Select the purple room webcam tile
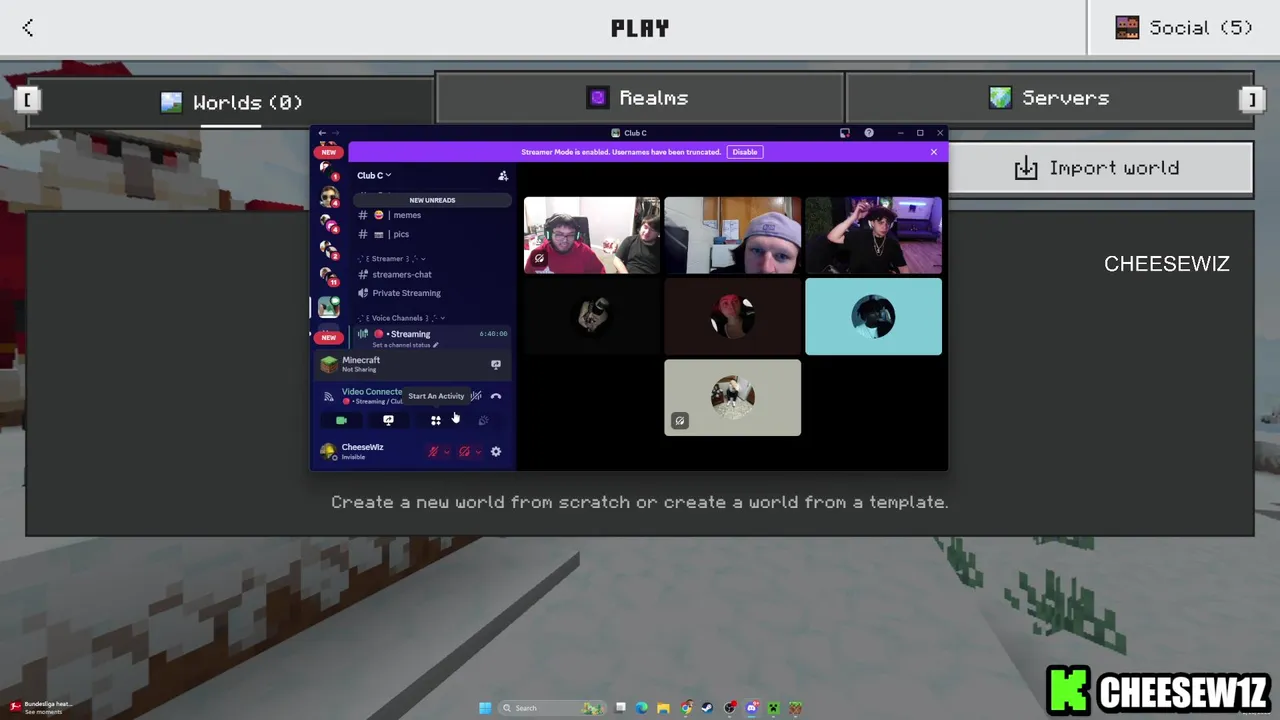Viewport: 1280px width, 720px height. tap(873, 235)
